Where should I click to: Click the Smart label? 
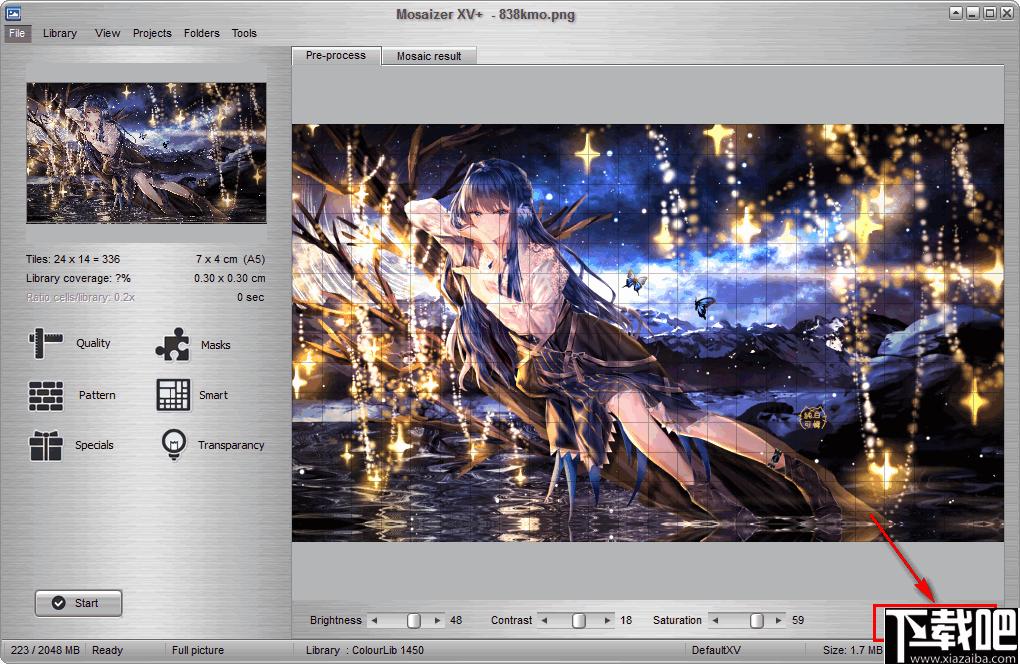[213, 395]
